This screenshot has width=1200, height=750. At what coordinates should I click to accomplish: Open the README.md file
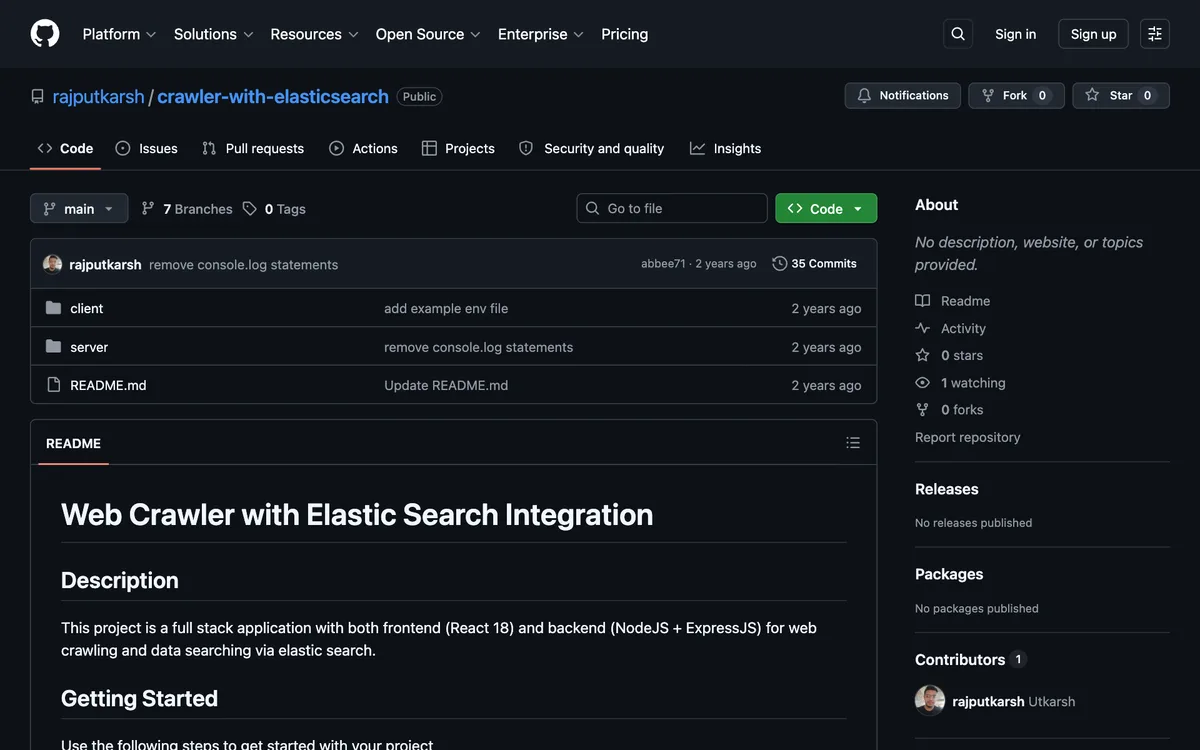[x=108, y=385]
